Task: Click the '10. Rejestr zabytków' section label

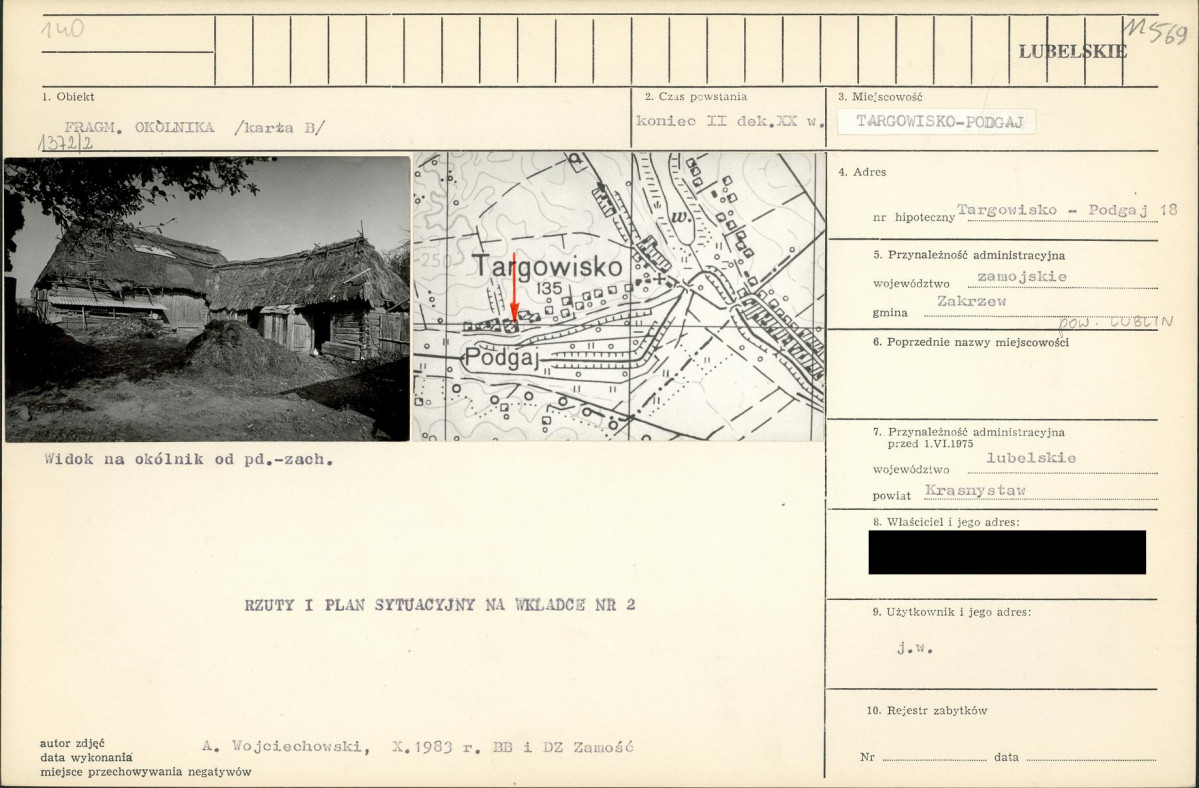Action: (926, 710)
